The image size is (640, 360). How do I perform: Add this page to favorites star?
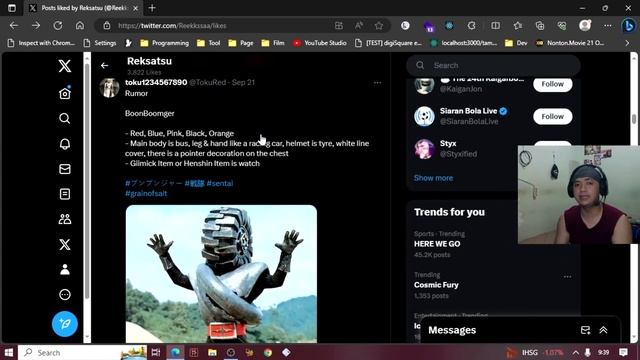379,26
